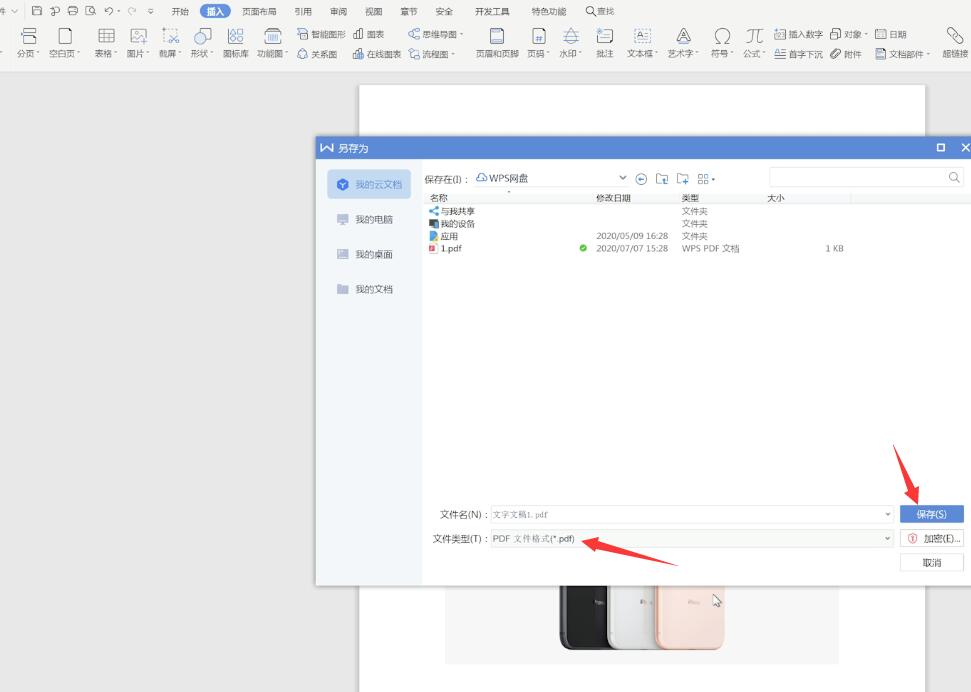
Task: Click the Cancel (取消) button
Action: pyautogui.click(x=931, y=563)
